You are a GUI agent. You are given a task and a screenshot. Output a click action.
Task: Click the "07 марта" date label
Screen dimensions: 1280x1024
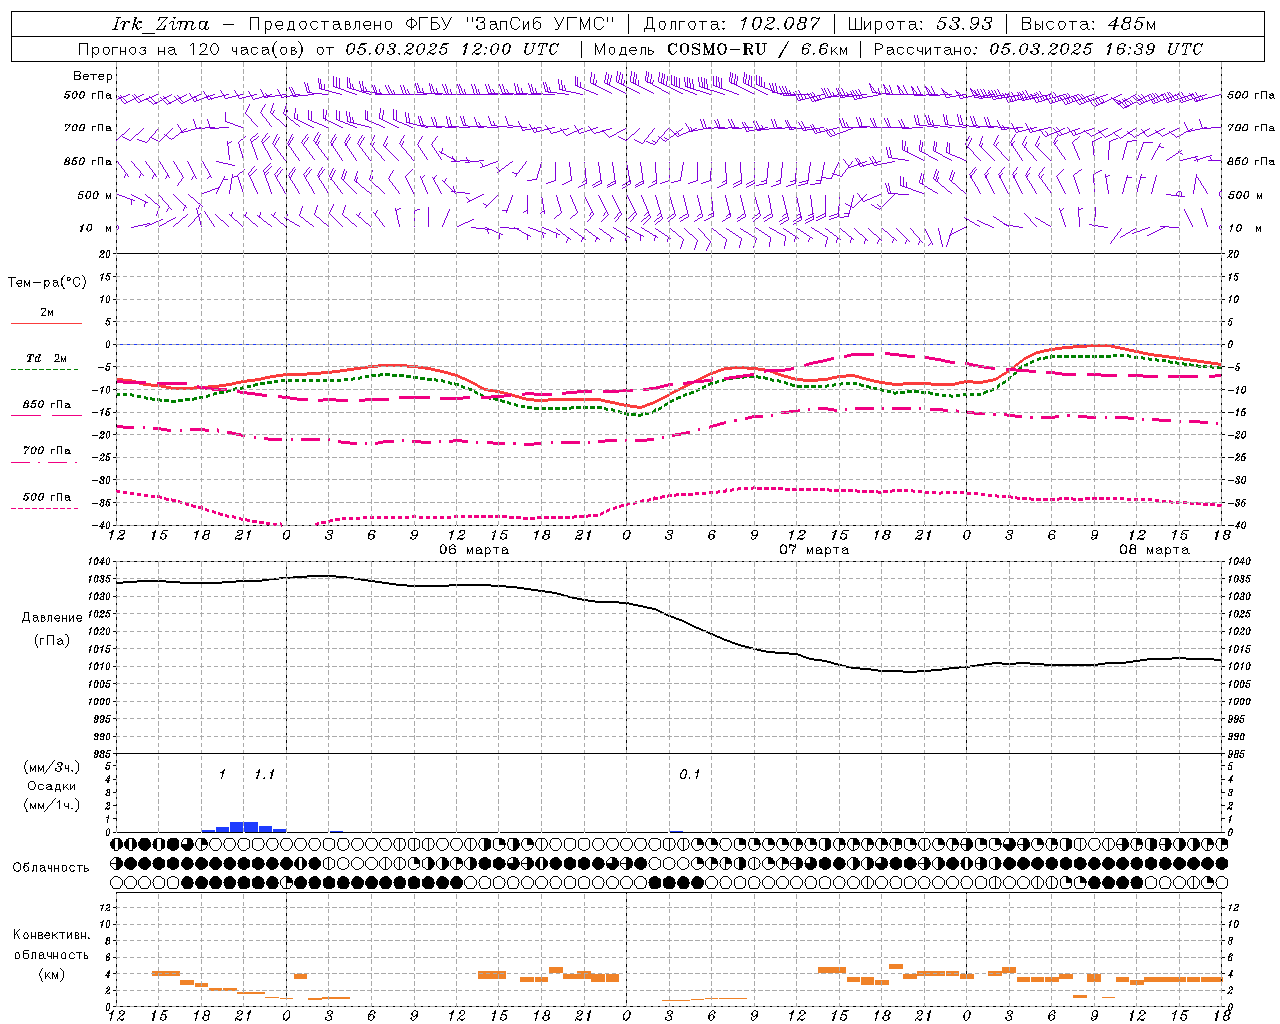click(814, 550)
